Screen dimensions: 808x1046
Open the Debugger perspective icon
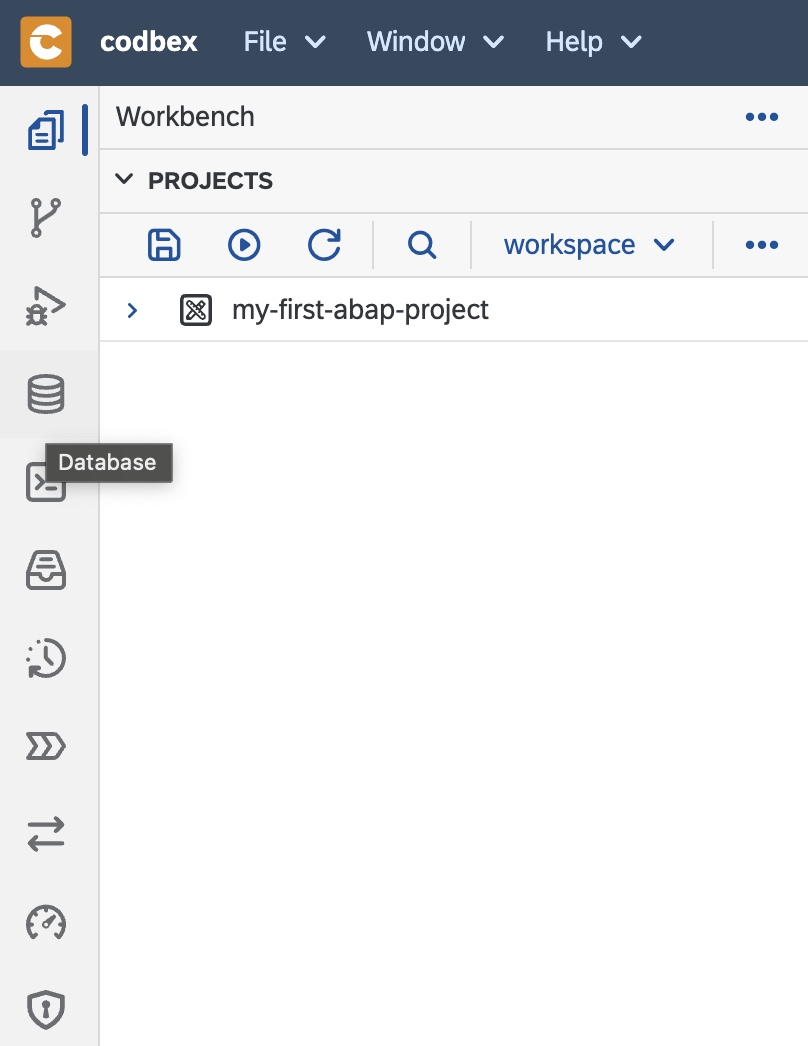46,306
